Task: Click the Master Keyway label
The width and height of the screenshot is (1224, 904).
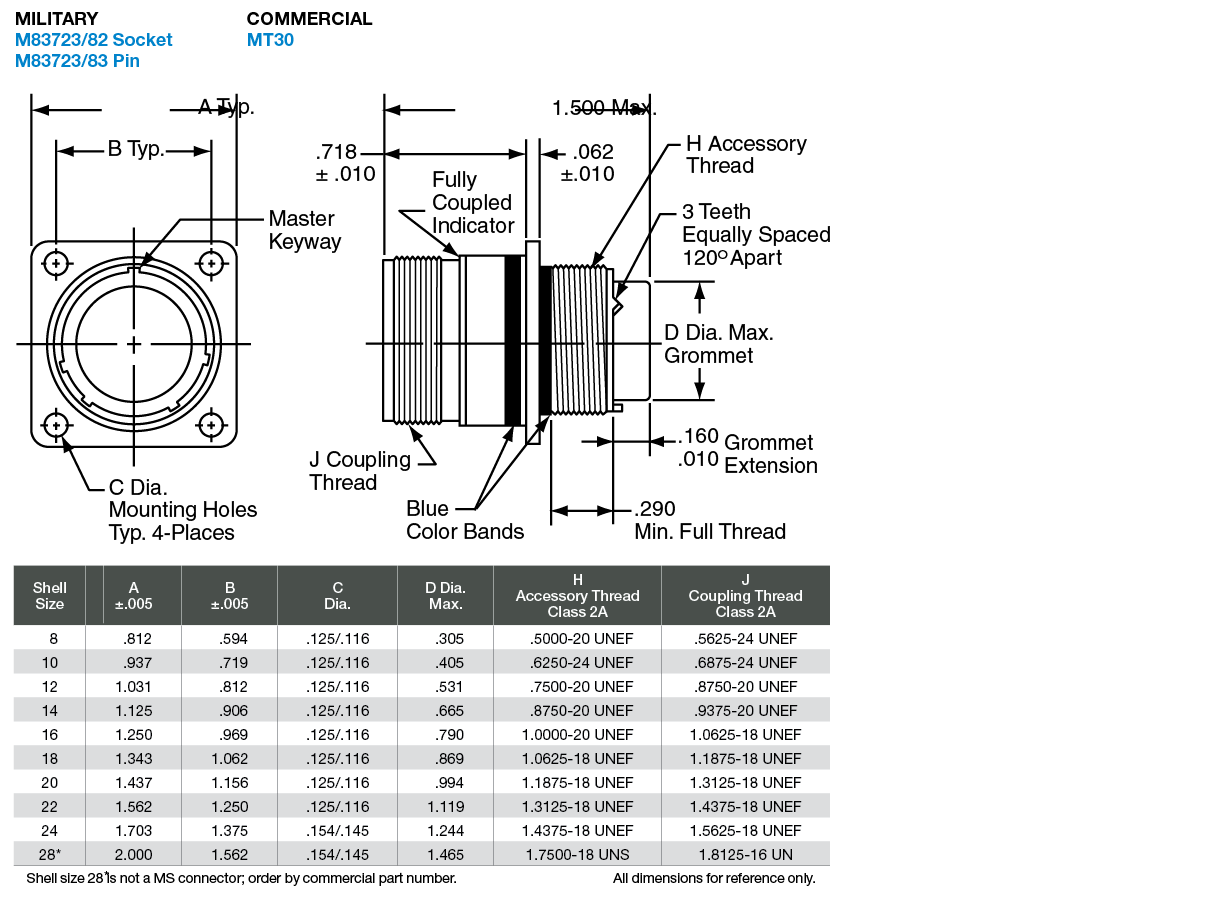Action: point(305,230)
